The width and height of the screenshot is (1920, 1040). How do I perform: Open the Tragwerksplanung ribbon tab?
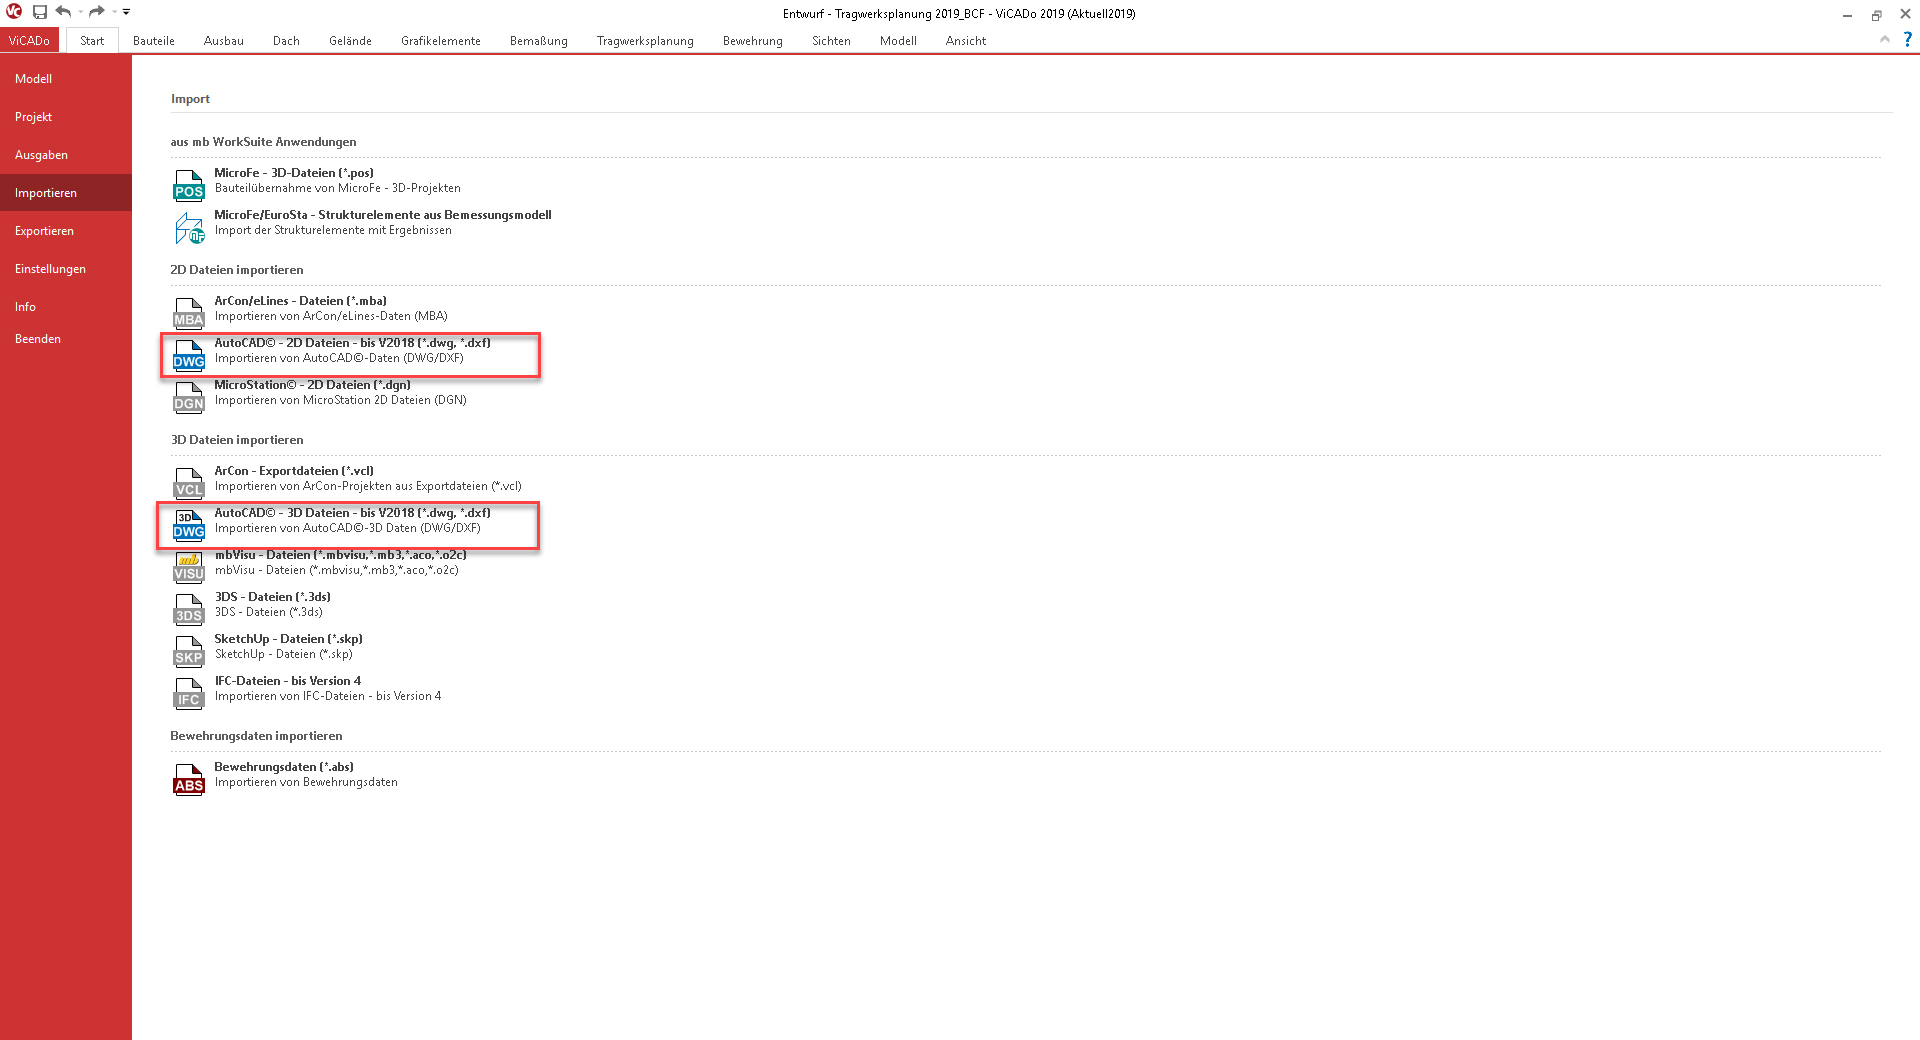click(645, 41)
